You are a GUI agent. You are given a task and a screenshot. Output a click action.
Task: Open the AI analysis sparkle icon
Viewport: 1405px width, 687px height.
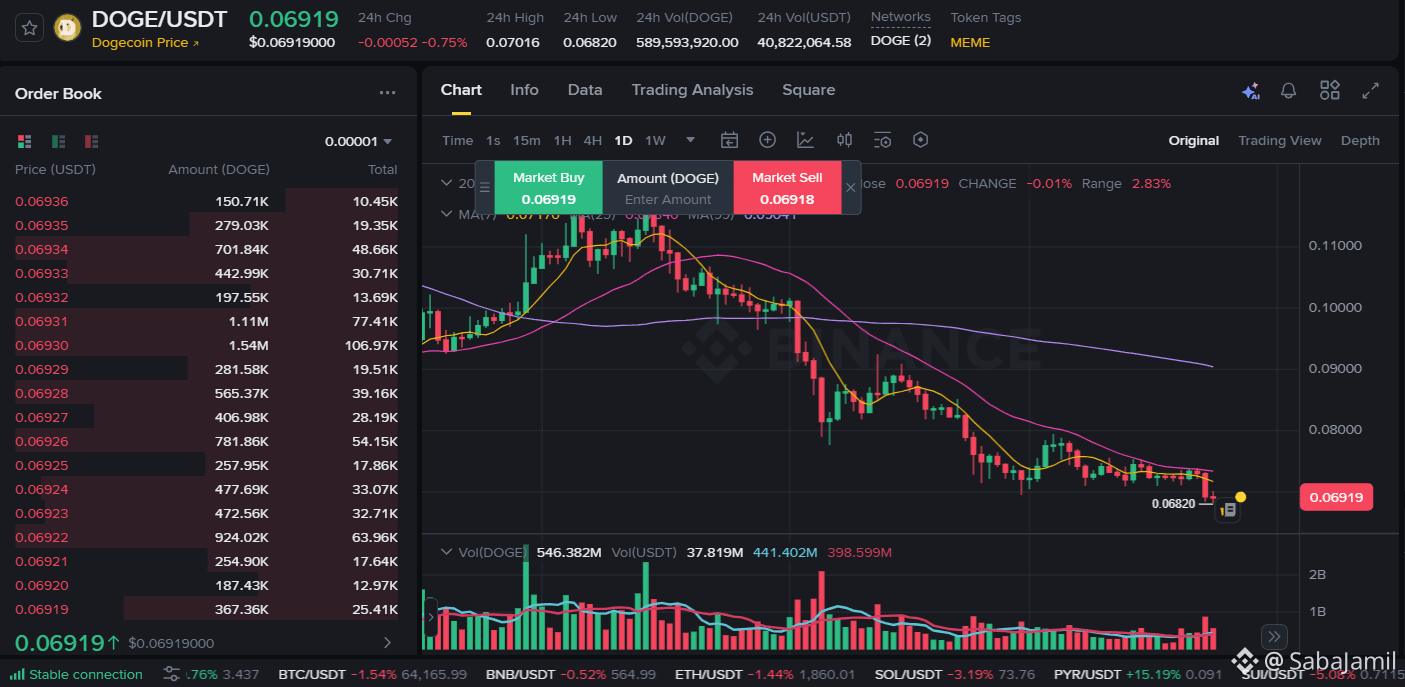pyautogui.click(x=1250, y=91)
